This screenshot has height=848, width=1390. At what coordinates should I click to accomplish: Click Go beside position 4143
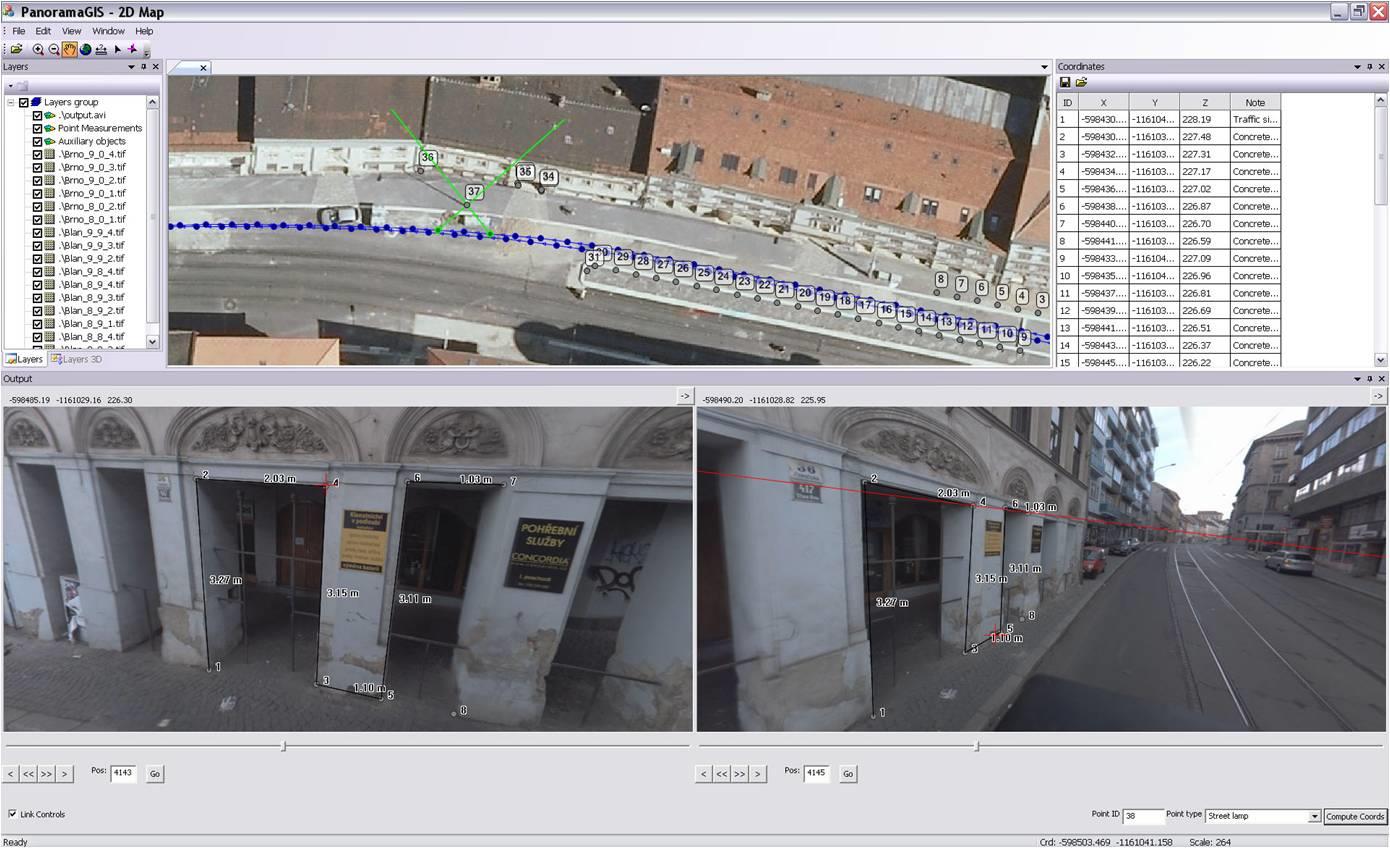click(155, 774)
